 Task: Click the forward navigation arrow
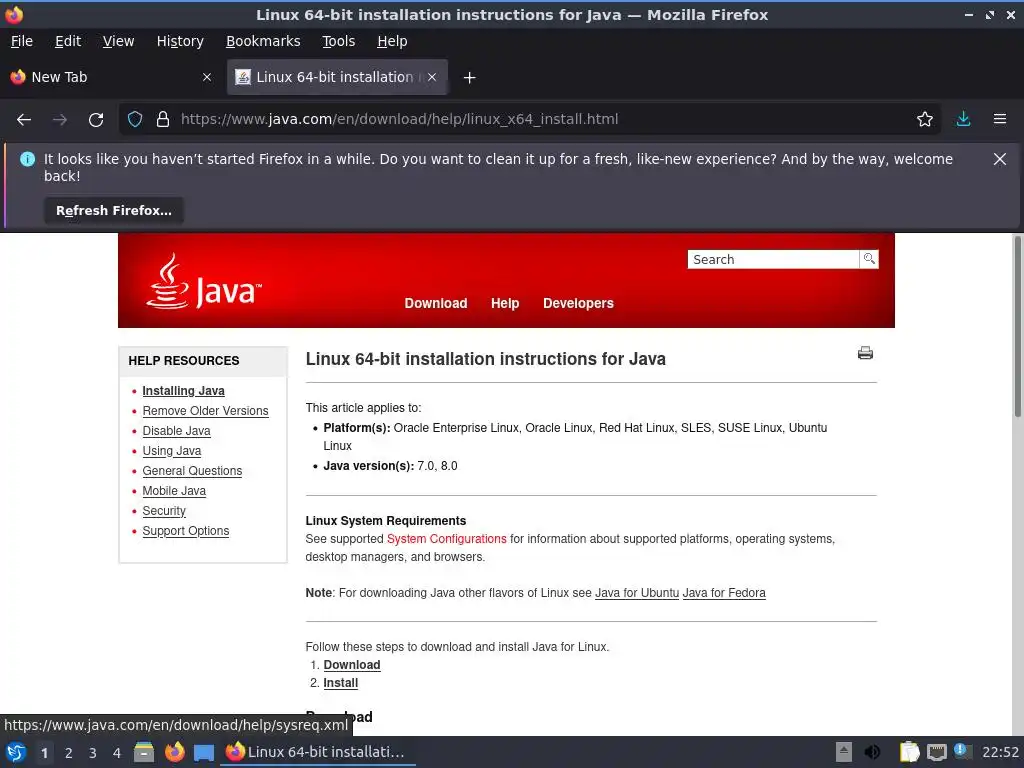tap(60, 120)
